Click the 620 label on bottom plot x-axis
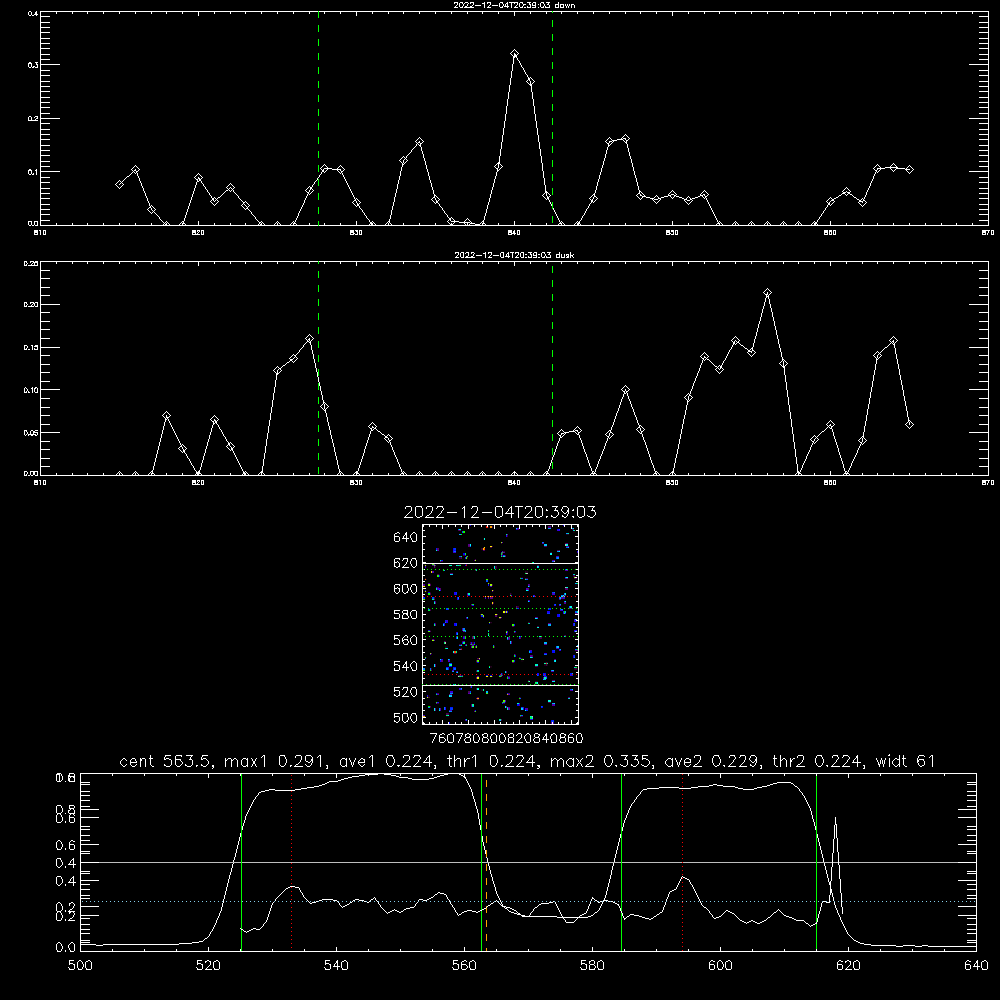The image size is (1000, 1000). [x=848, y=966]
